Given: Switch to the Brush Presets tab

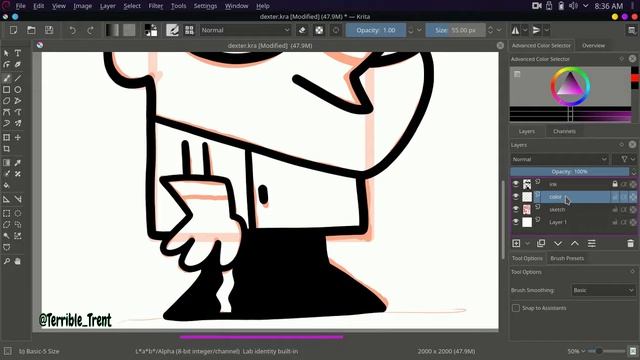Looking at the screenshot, I should [x=567, y=258].
